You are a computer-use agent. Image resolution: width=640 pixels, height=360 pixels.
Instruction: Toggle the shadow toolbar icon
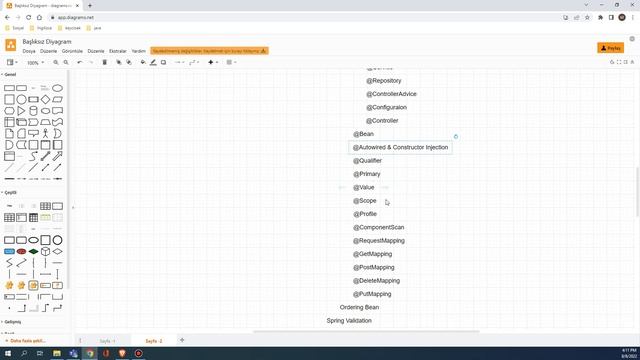point(163,62)
